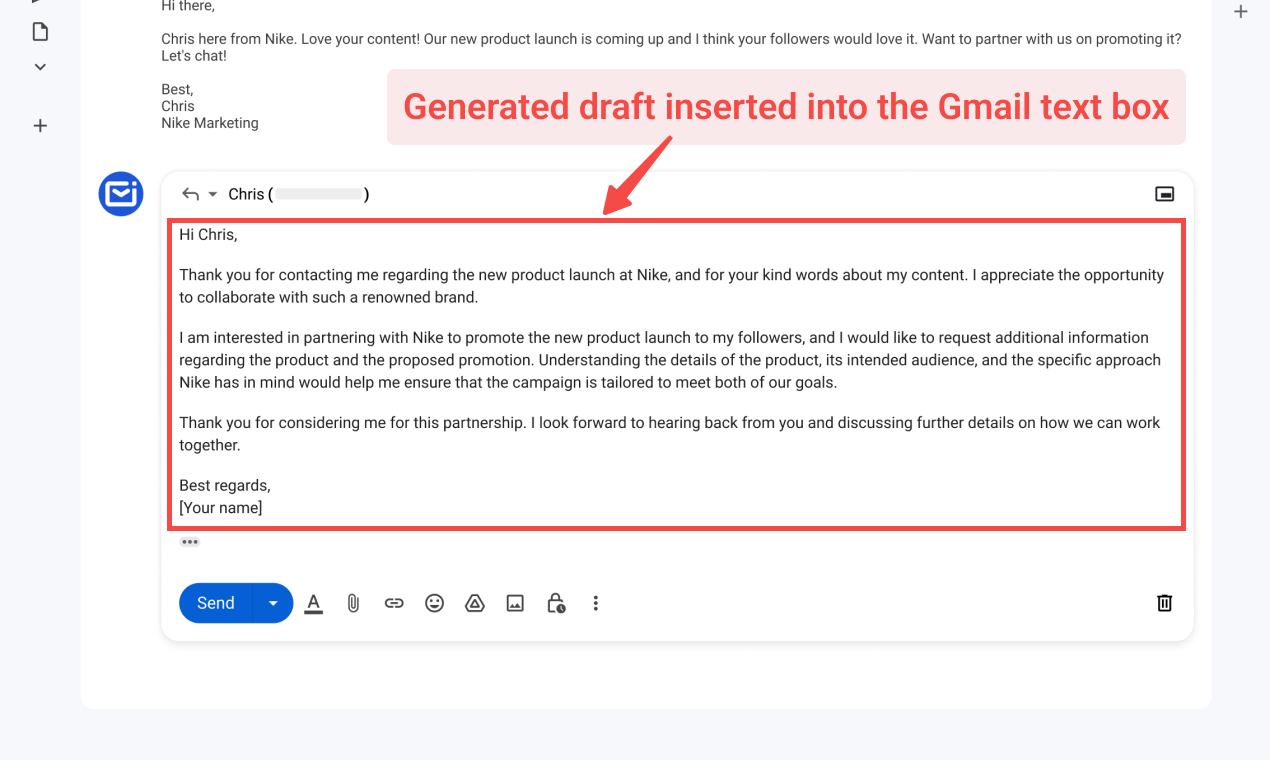This screenshot has width=1270, height=760.
Task: Expand the chevron in left sidebar
Action: point(40,67)
